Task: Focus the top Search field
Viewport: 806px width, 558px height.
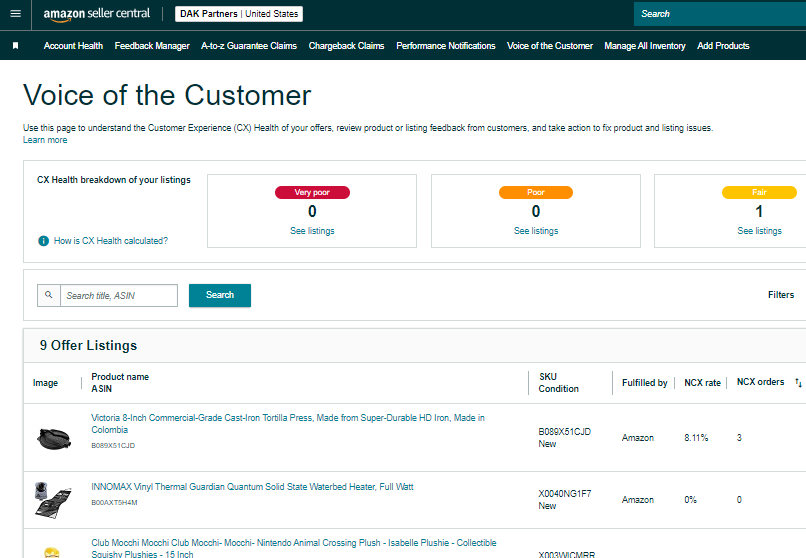Action: coord(720,14)
